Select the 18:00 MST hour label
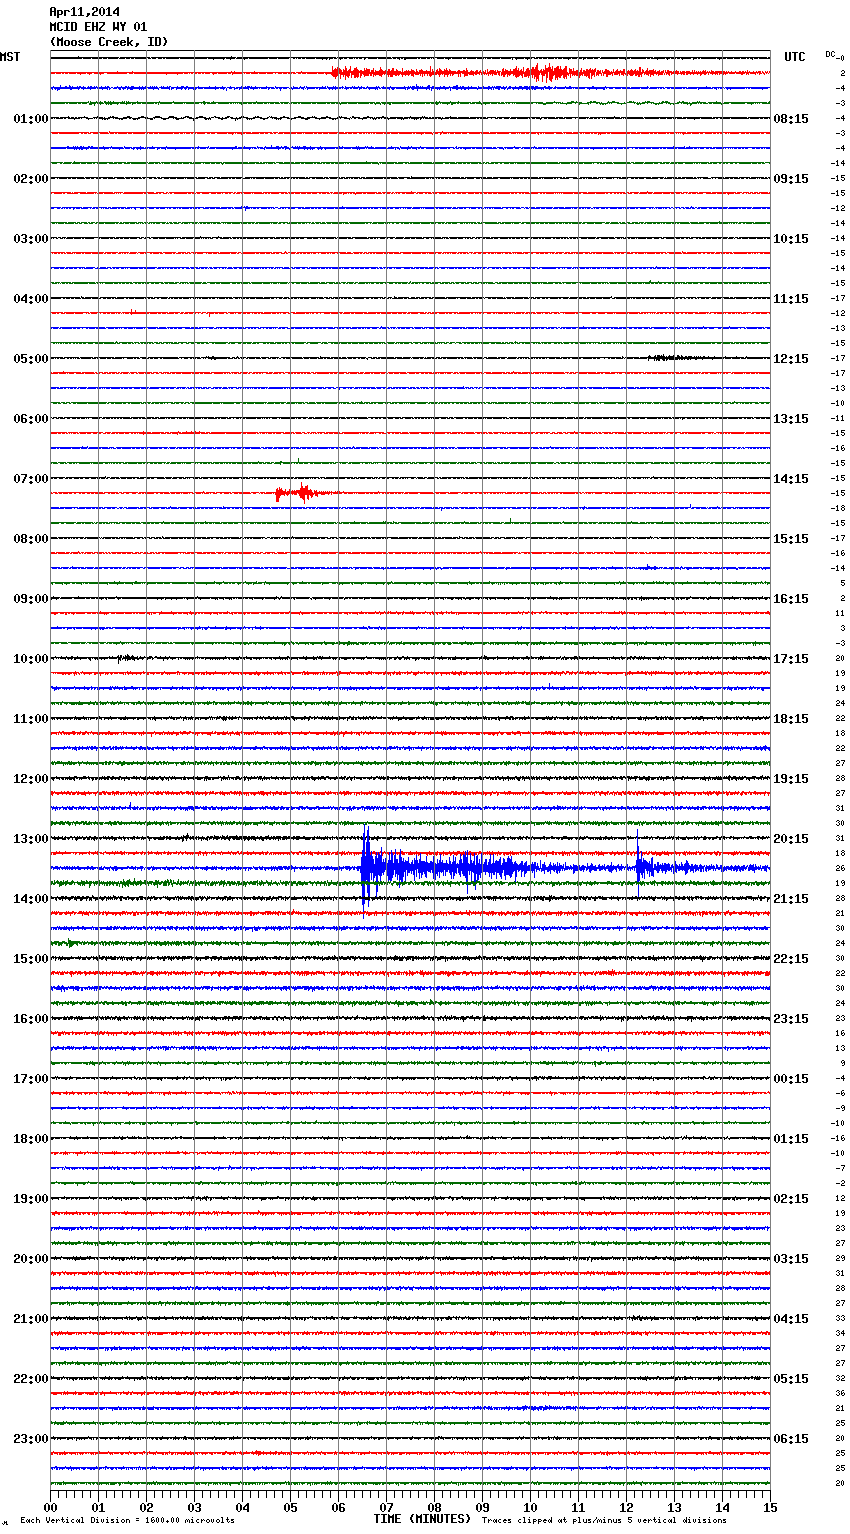The width and height of the screenshot is (850, 1534). 30,1139
